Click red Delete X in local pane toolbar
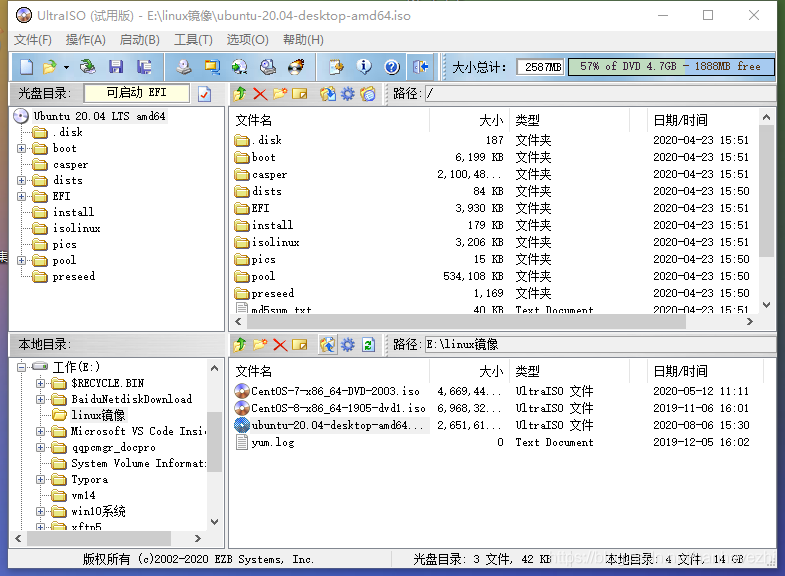785x576 pixels. point(280,345)
